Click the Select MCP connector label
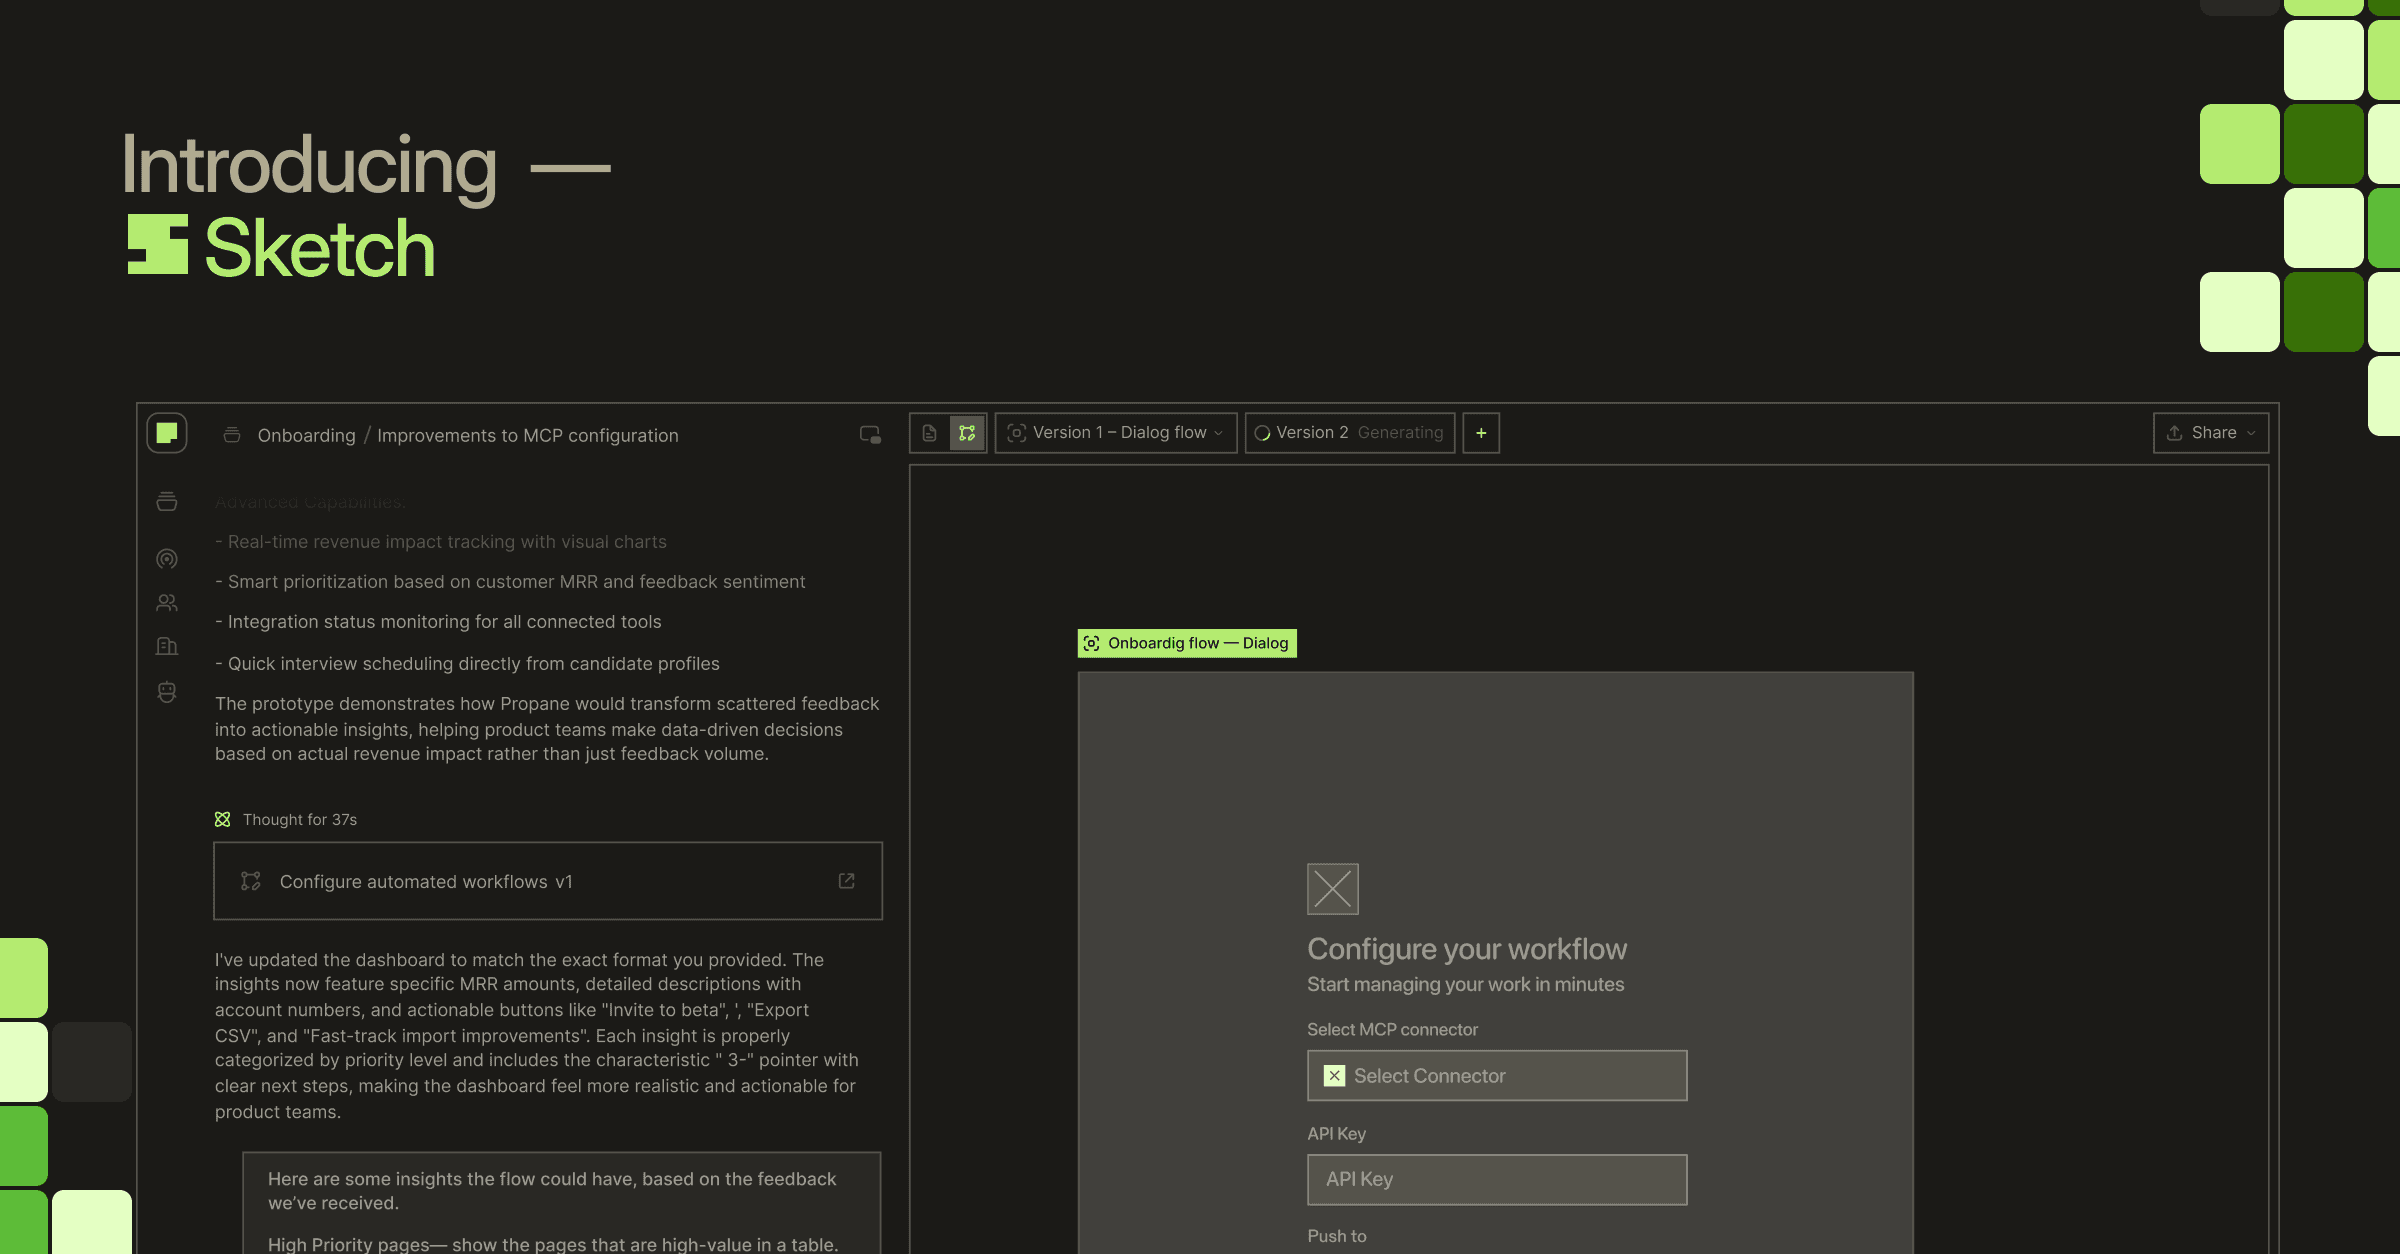 1392,1030
